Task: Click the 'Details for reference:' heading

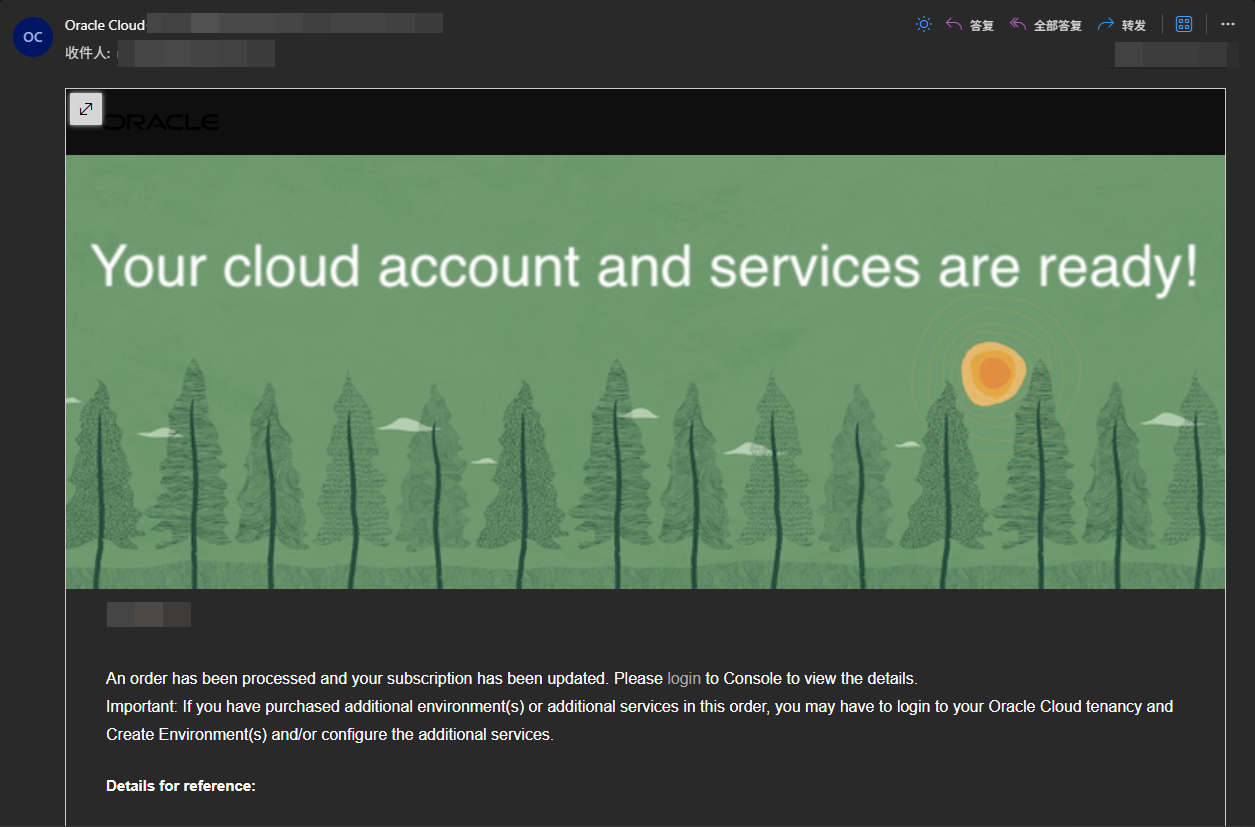Action: (181, 786)
